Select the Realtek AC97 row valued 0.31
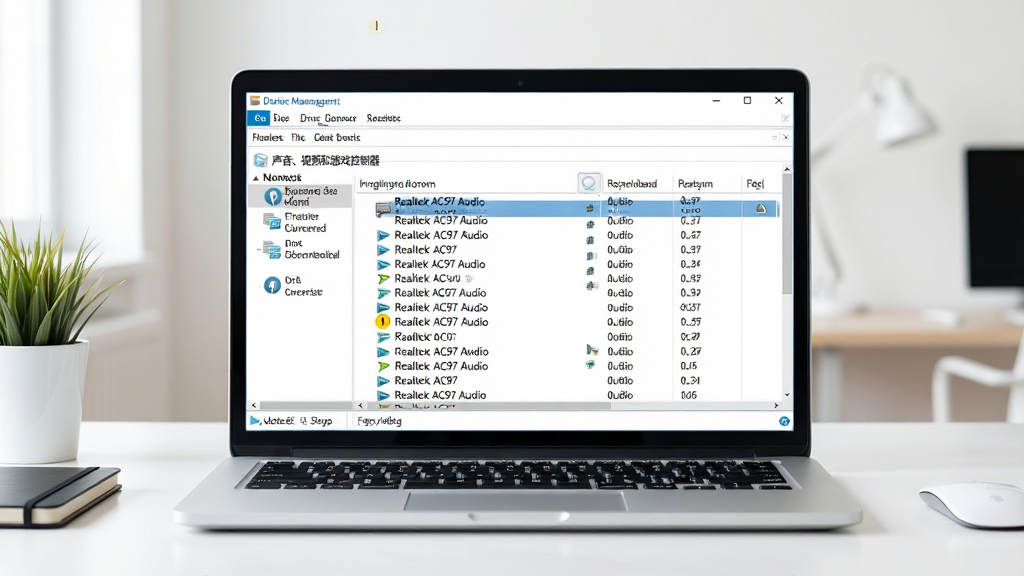The image size is (1024, 576). click(568, 381)
